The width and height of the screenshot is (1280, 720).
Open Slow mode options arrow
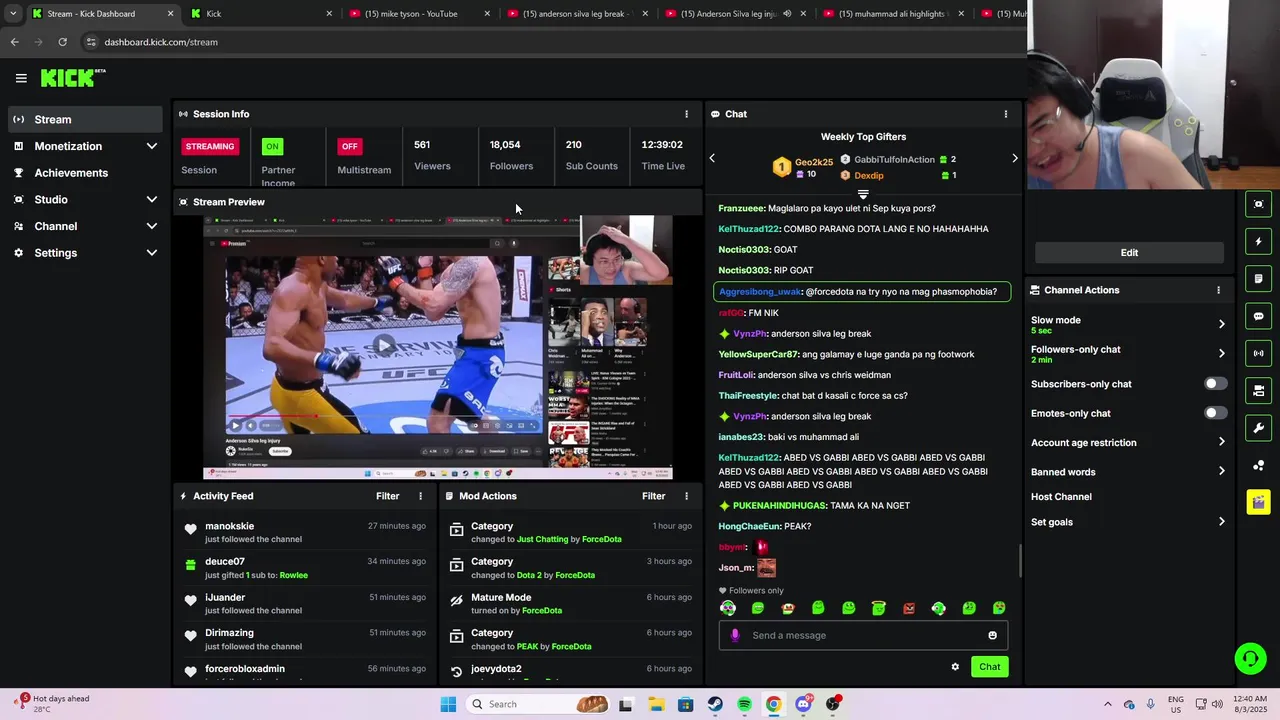point(1221,324)
